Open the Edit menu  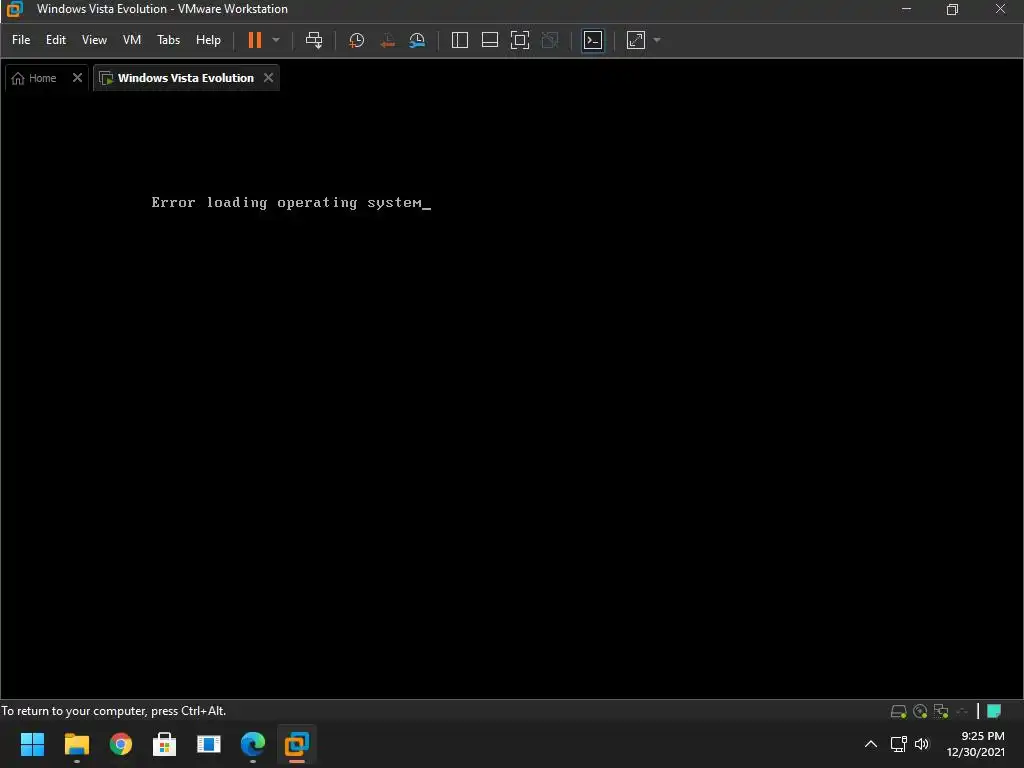point(56,40)
